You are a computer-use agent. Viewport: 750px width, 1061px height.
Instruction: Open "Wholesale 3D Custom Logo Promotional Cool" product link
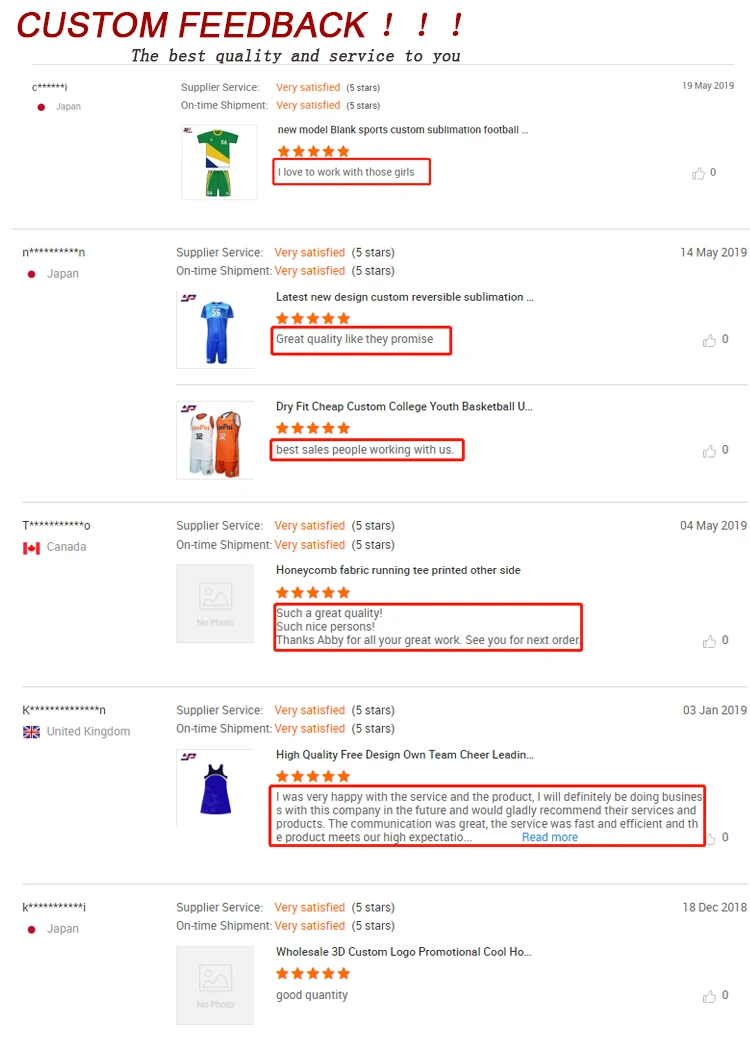[404, 952]
